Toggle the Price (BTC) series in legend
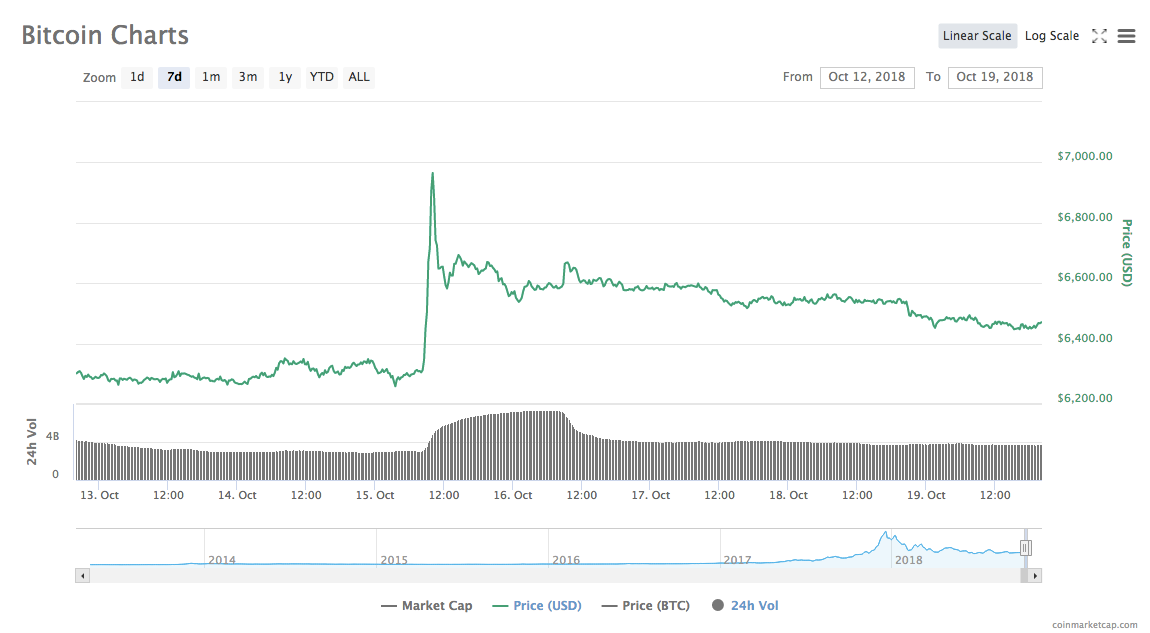The width and height of the screenshot is (1150, 633). [x=645, y=606]
